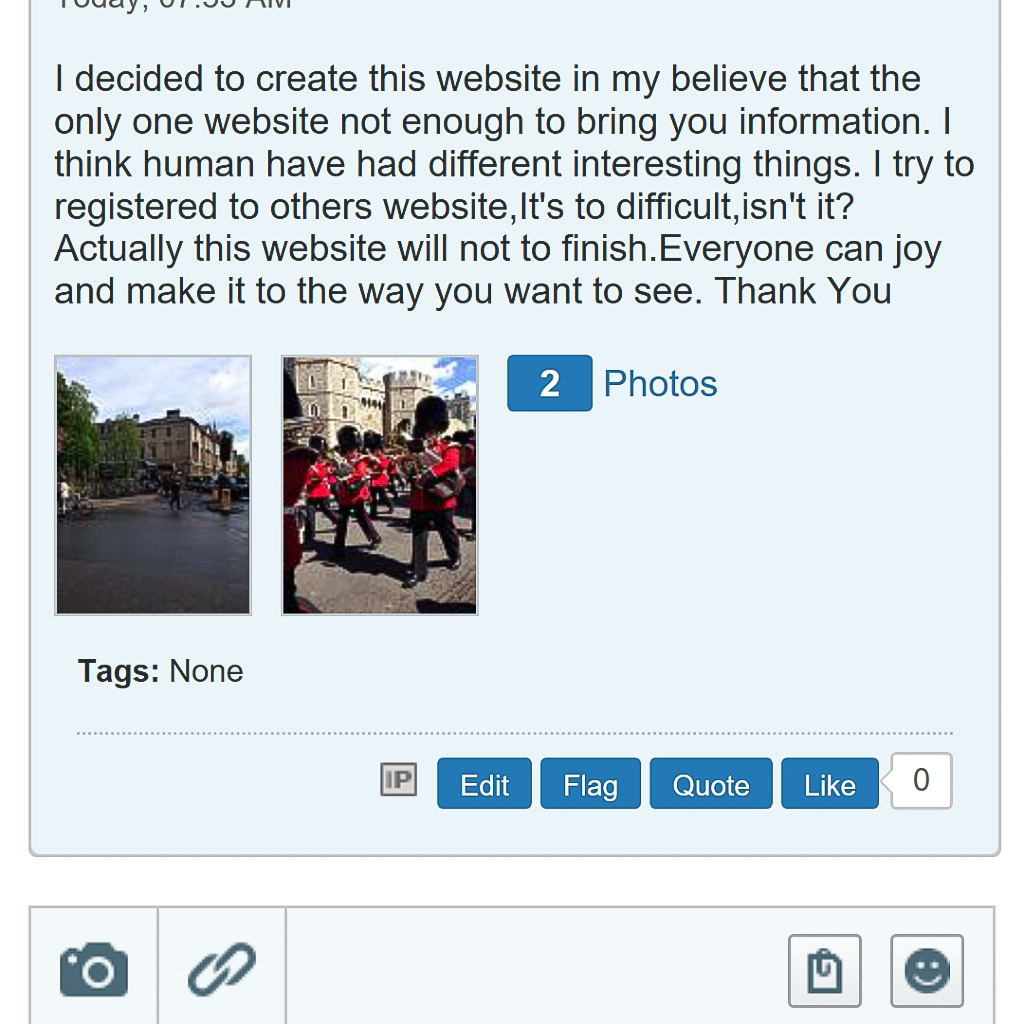Open the street scene photo thumbnail
The width and height of the screenshot is (1024, 1024).
[153, 485]
